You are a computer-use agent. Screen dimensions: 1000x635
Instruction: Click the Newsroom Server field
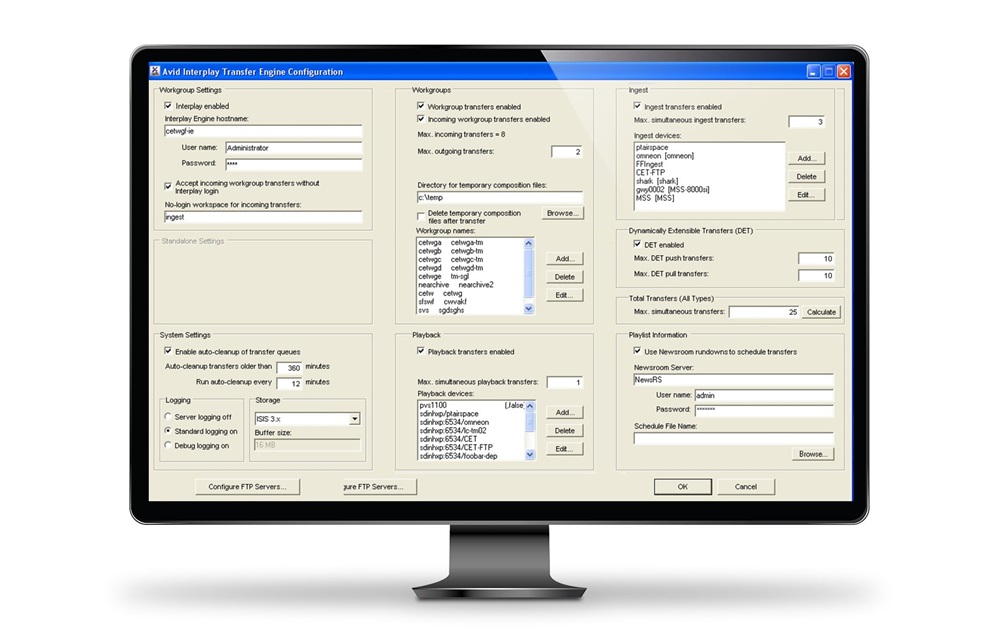pos(733,380)
